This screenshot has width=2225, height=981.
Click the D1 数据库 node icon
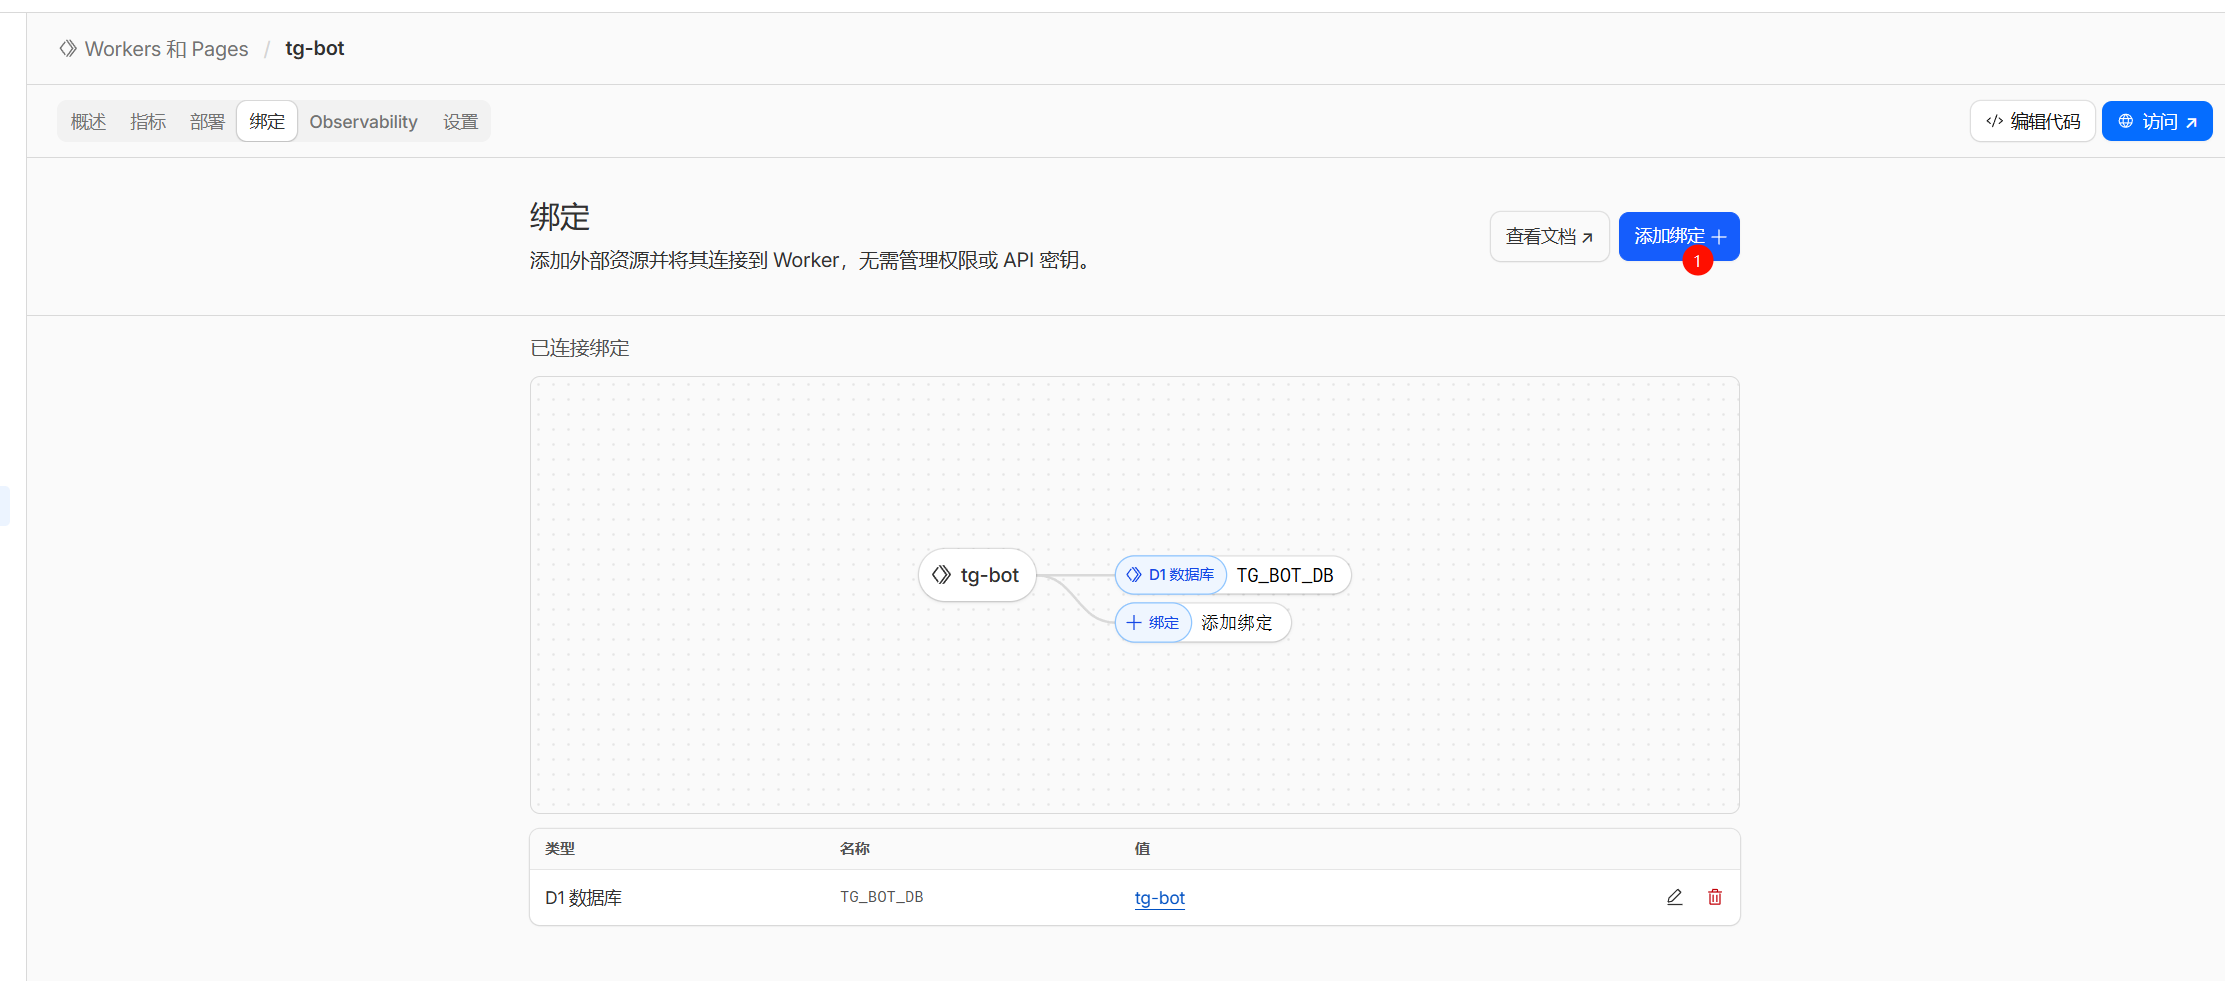[x=1133, y=575]
